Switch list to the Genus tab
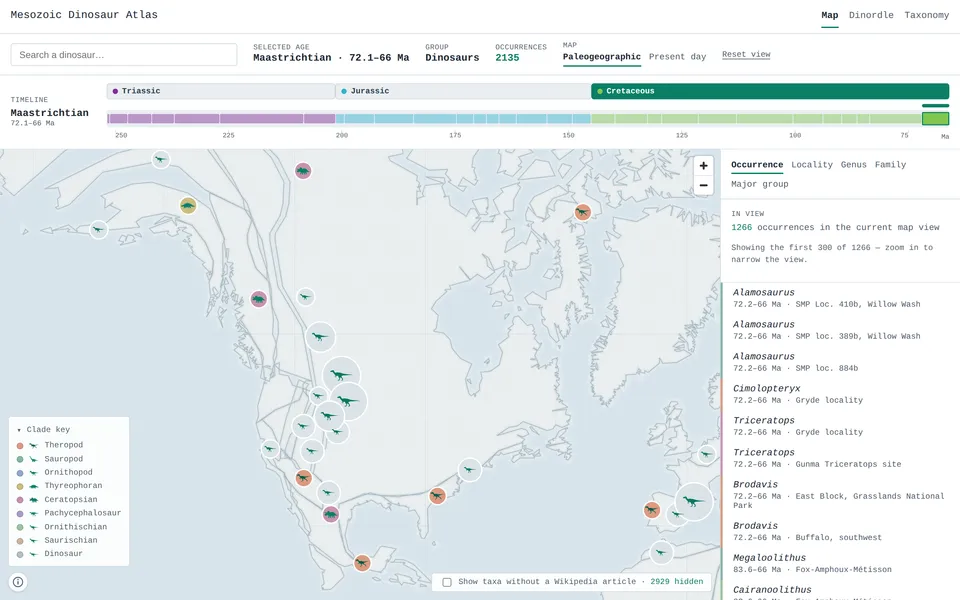This screenshot has width=960, height=600. pyautogui.click(x=853, y=164)
